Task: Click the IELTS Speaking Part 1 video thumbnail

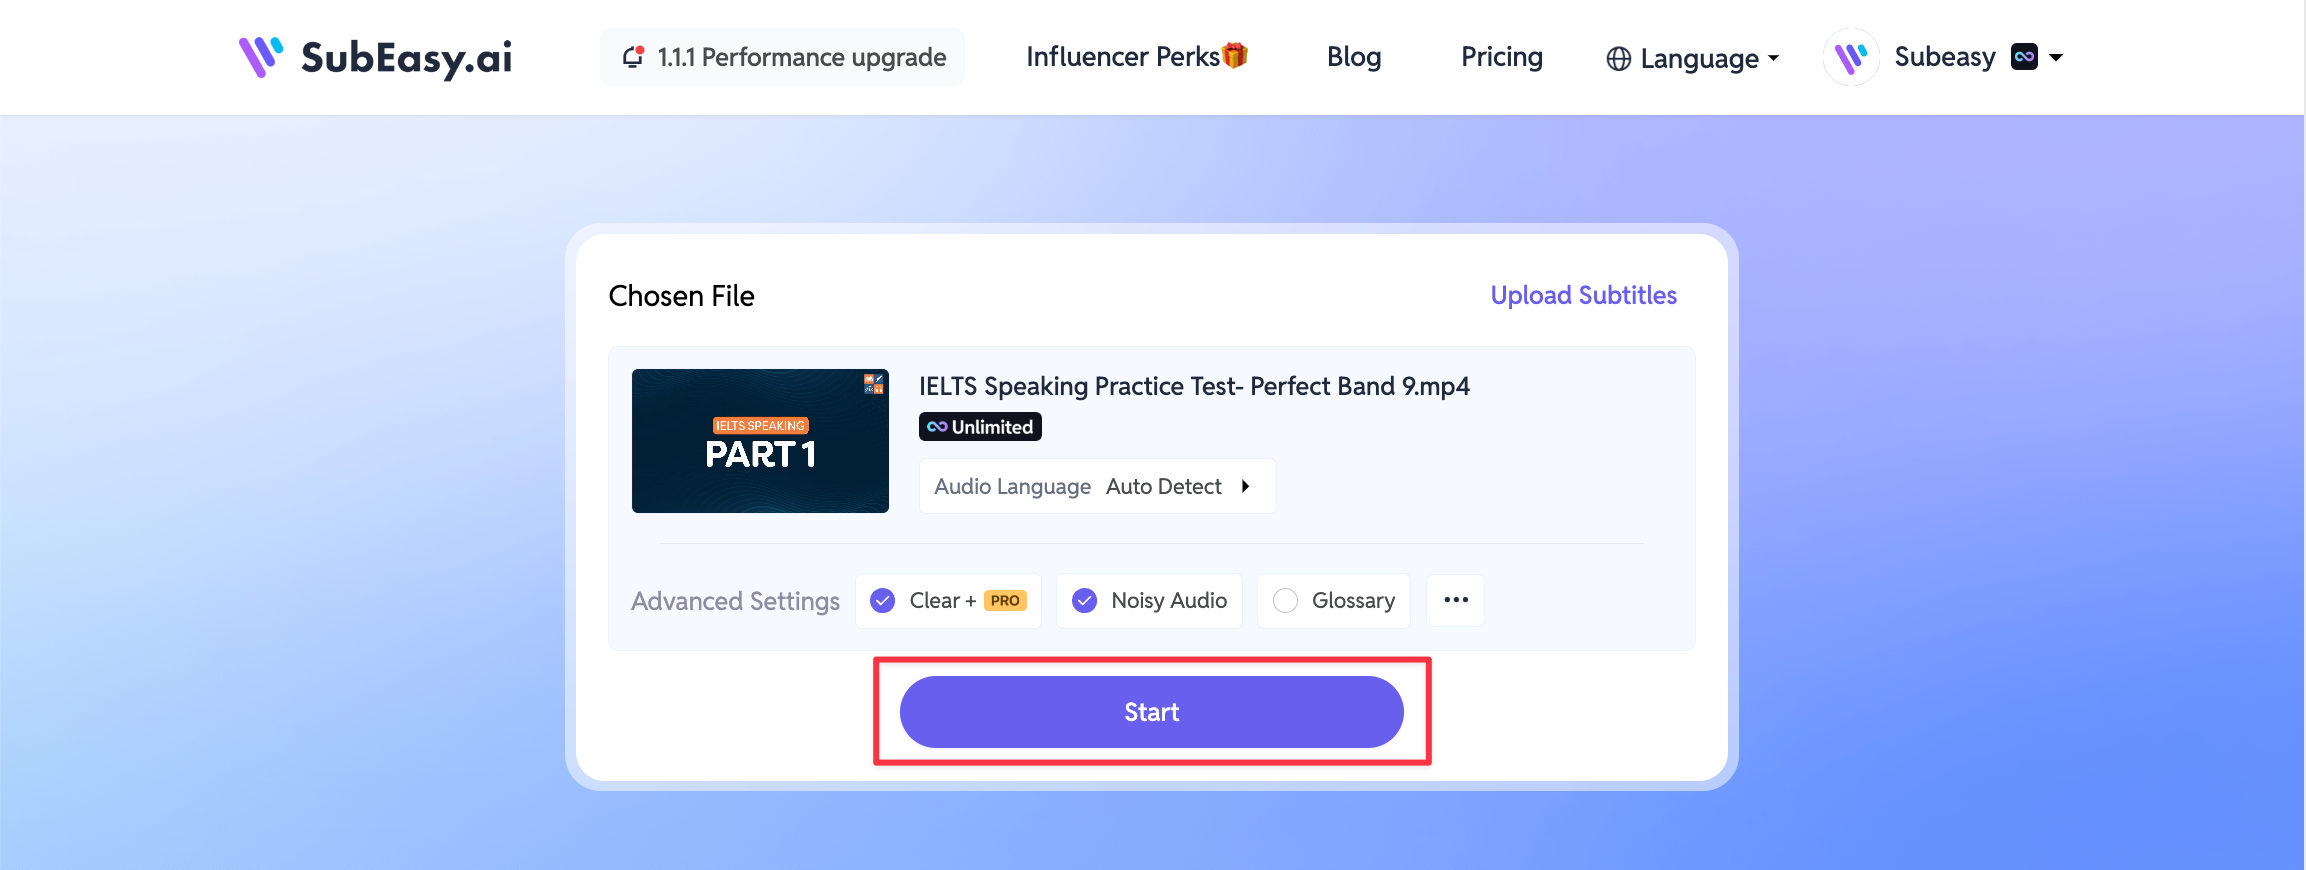Action: pyautogui.click(x=760, y=441)
